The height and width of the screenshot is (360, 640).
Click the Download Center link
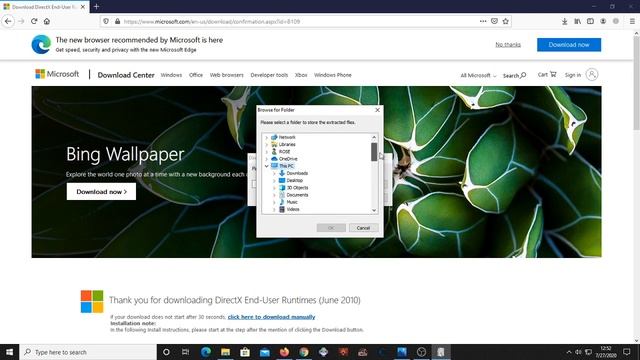[126, 75]
